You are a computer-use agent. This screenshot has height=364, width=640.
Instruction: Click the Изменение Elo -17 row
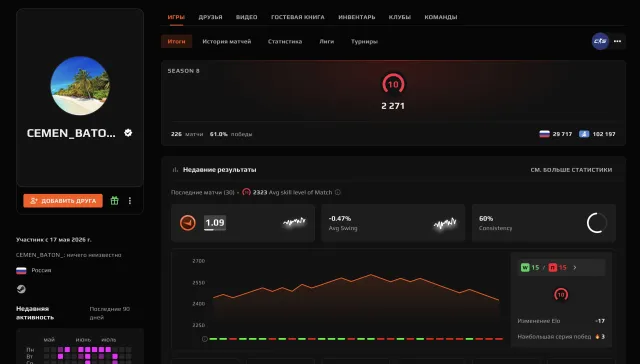tap(561, 321)
